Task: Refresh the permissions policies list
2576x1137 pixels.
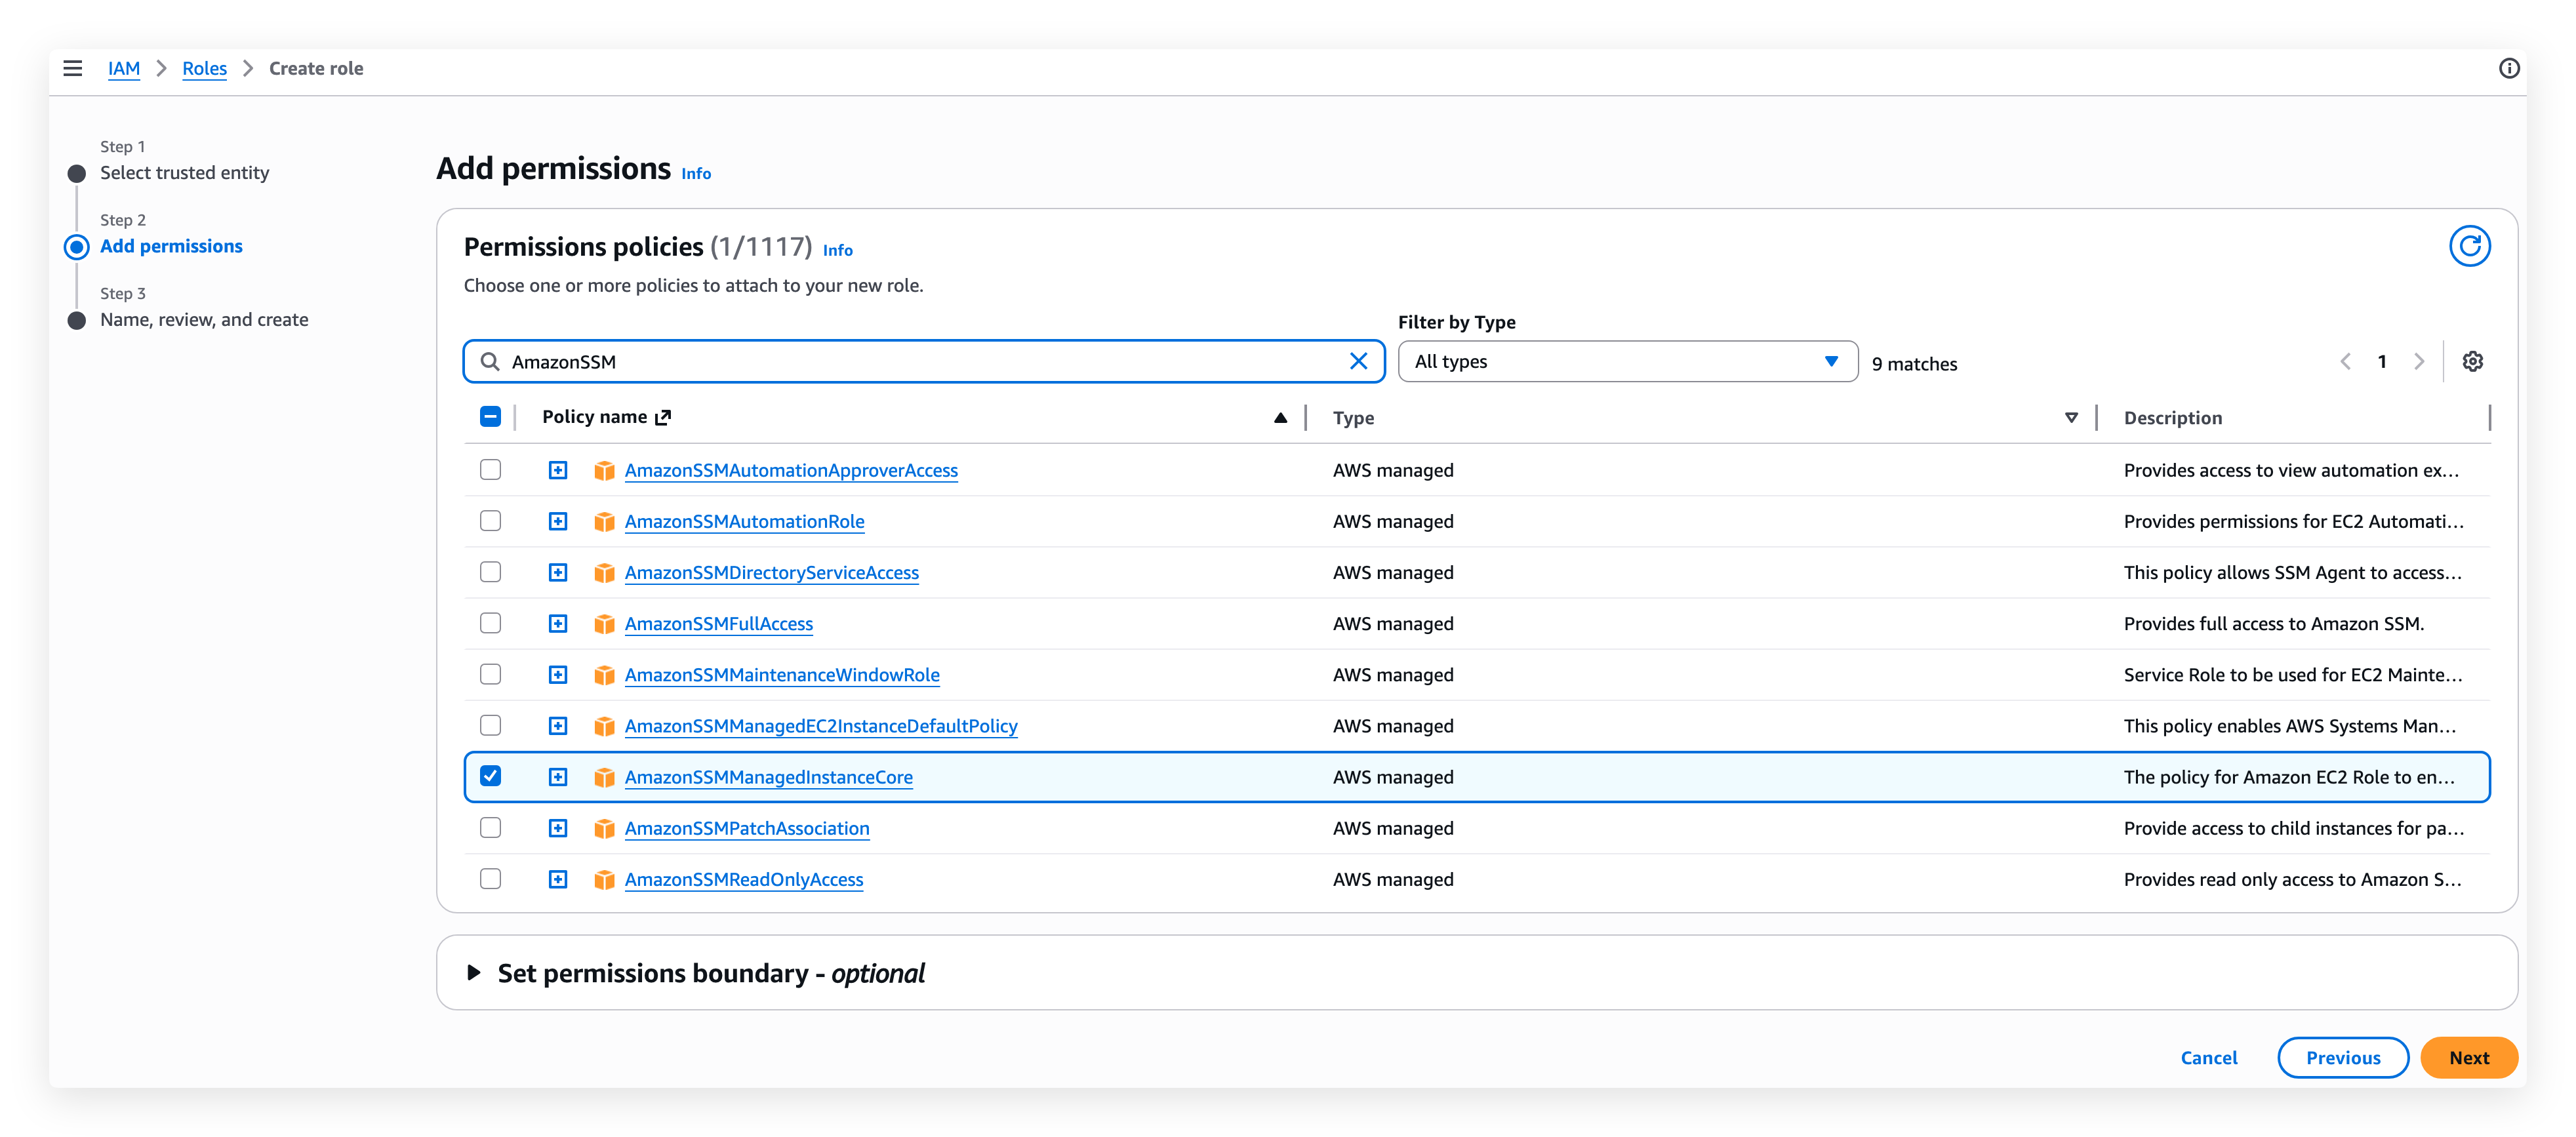Action: click(x=2471, y=246)
